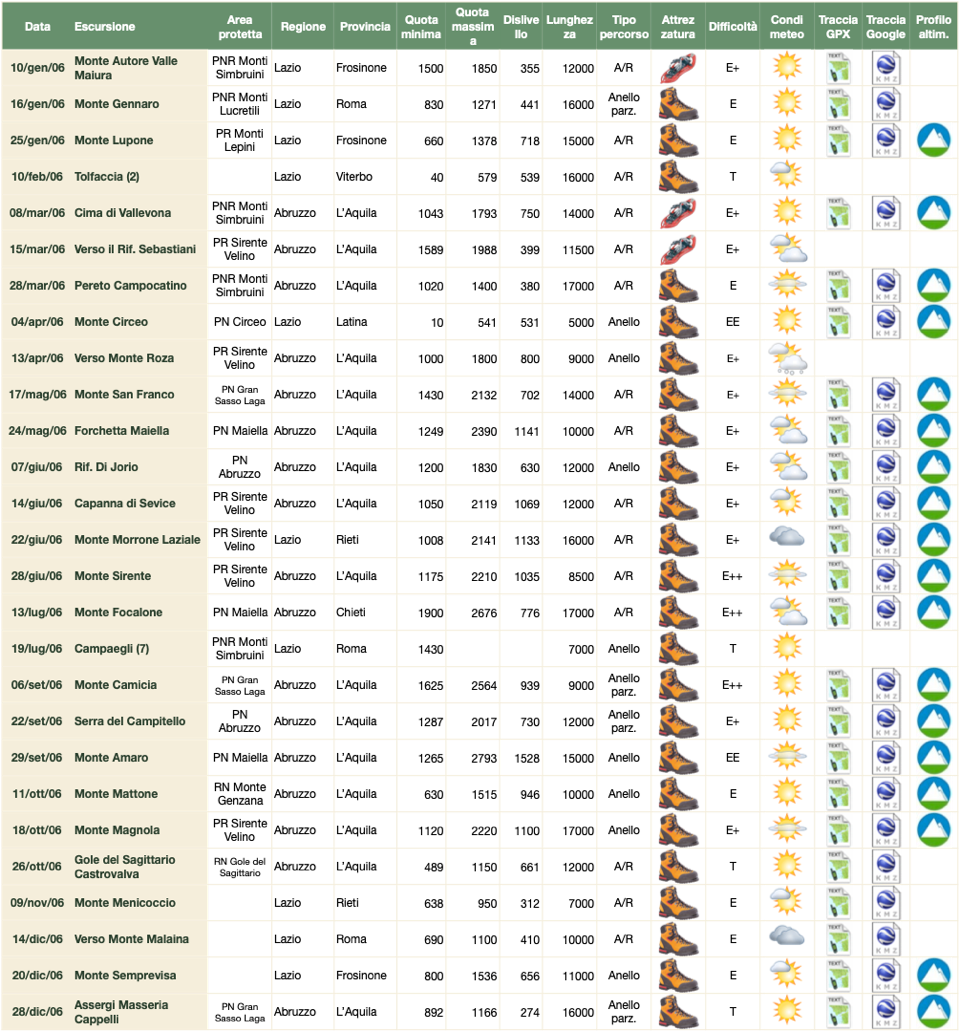
Task: Open the Monte Semprevisa excursion link
Action: click(x=125, y=975)
